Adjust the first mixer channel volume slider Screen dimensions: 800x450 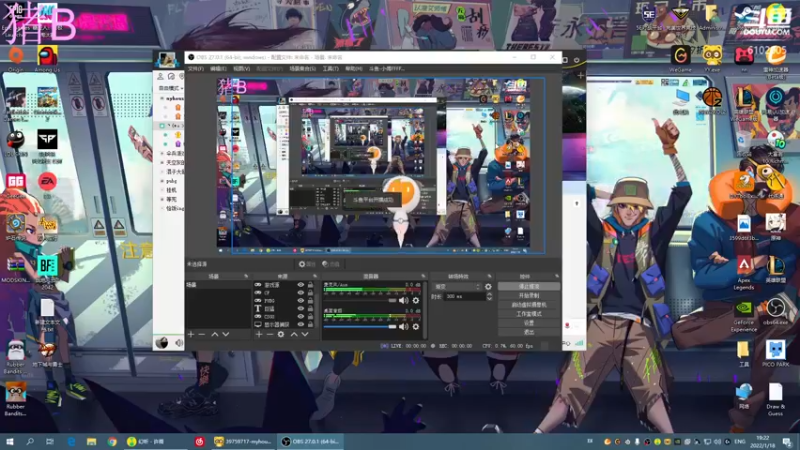[x=360, y=301]
